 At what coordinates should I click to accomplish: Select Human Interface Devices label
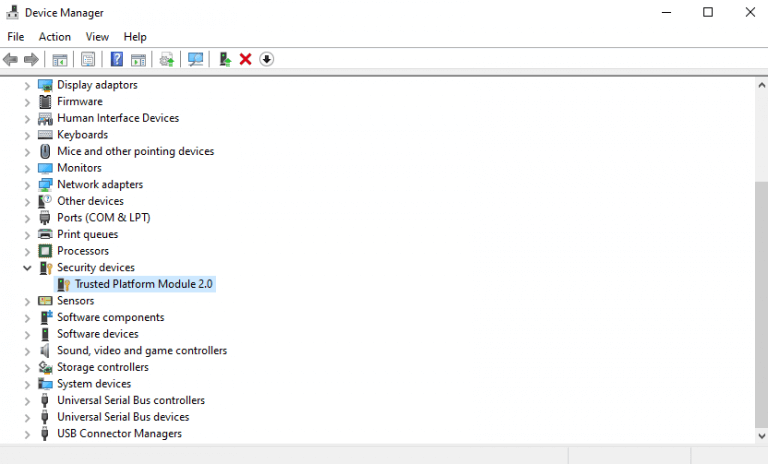tap(118, 118)
